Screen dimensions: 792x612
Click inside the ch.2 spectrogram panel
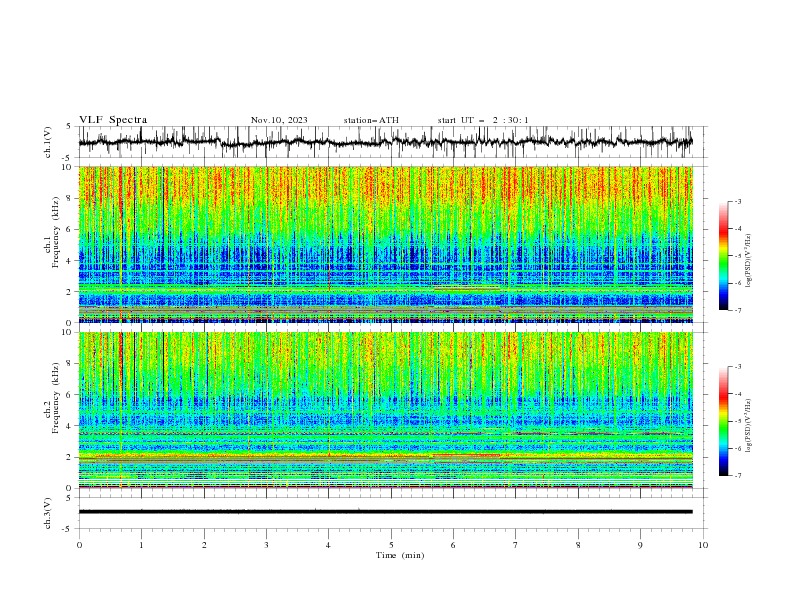pos(385,410)
